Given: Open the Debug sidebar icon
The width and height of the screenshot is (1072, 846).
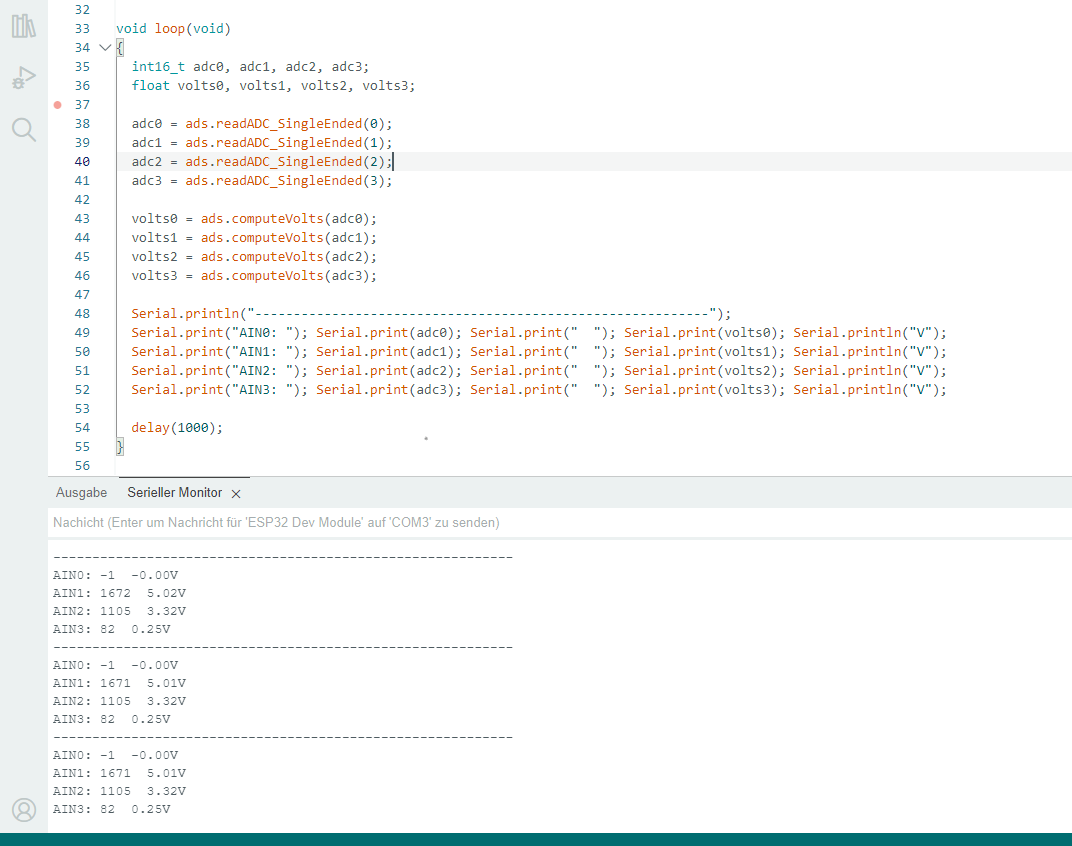Looking at the screenshot, I should tap(24, 77).
